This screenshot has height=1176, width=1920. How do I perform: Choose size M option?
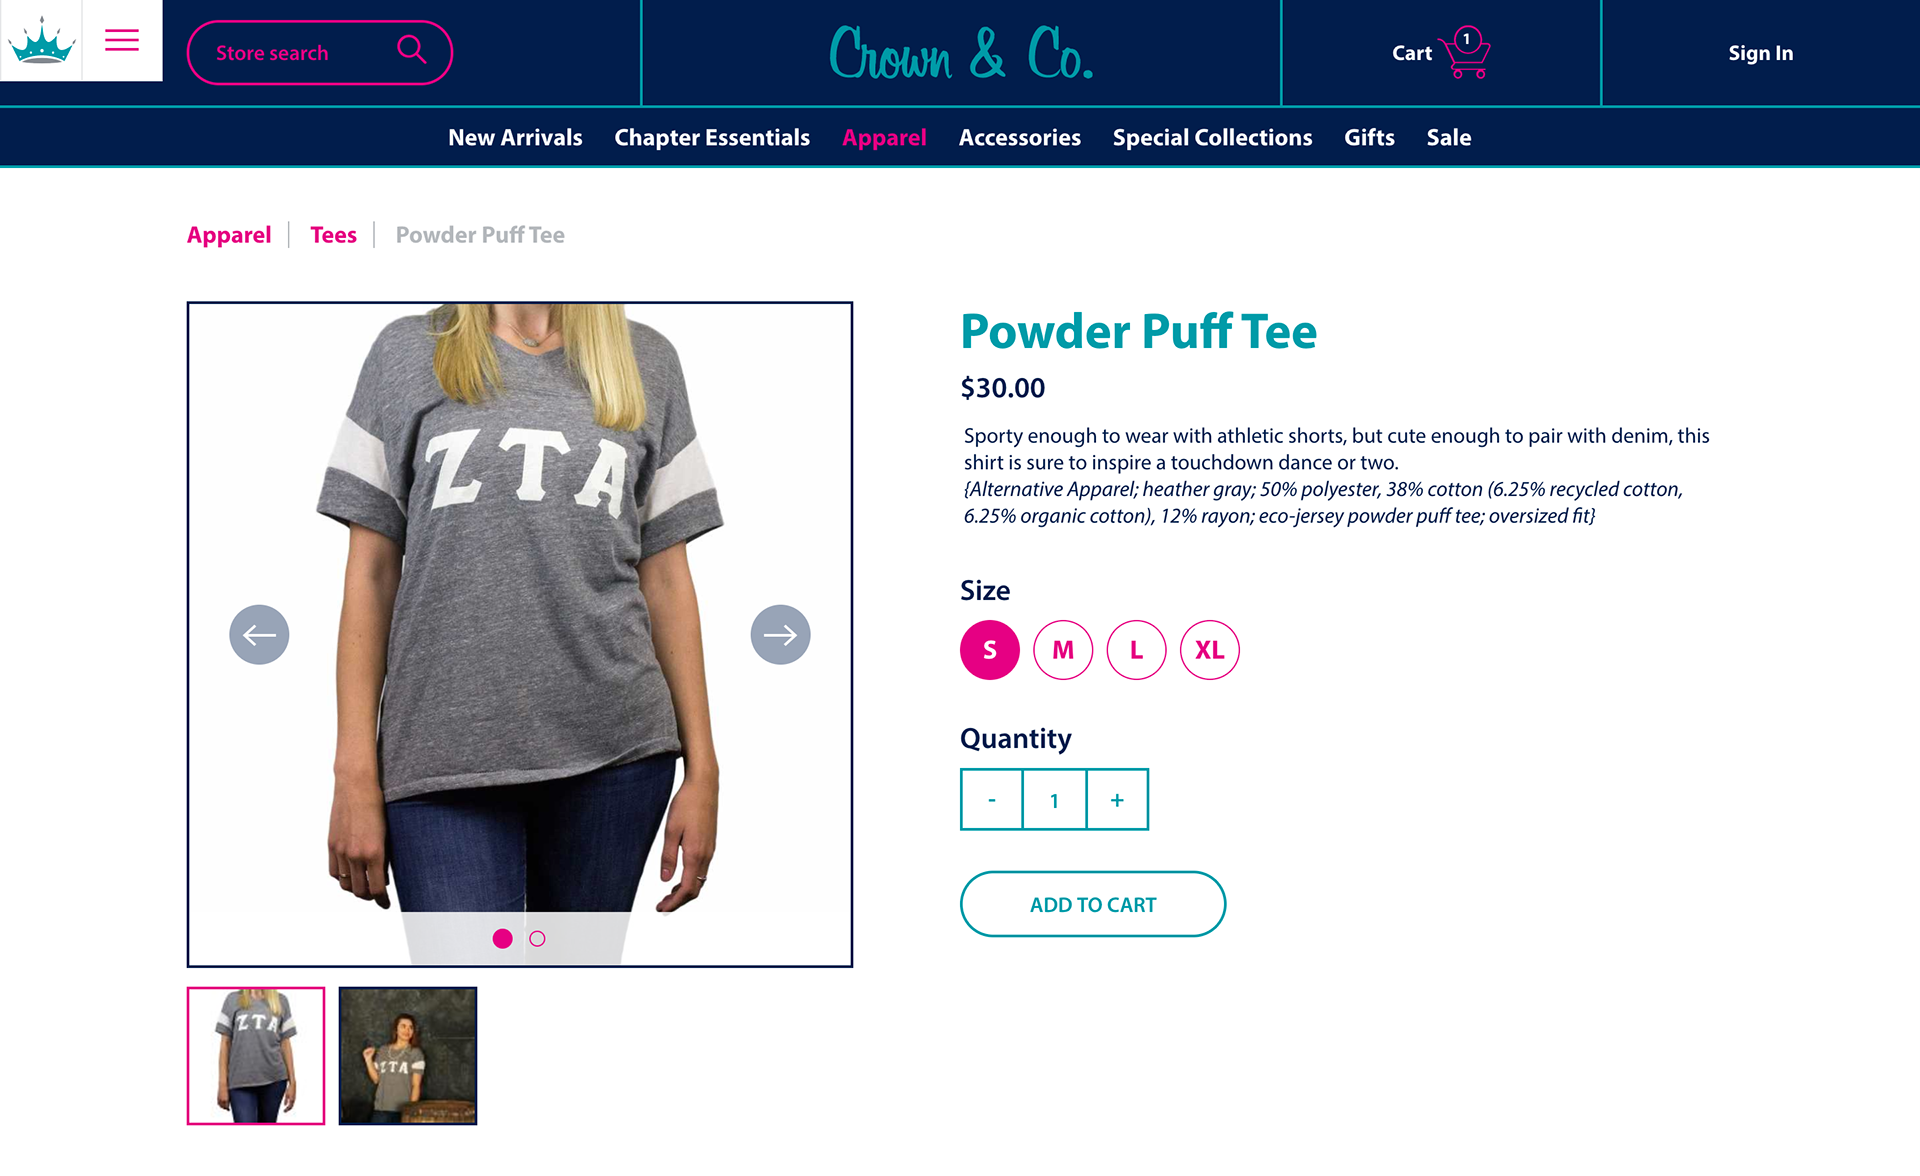coord(1063,650)
